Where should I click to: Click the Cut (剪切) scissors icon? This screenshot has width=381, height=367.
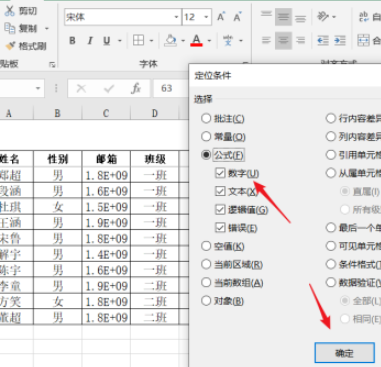[10, 11]
